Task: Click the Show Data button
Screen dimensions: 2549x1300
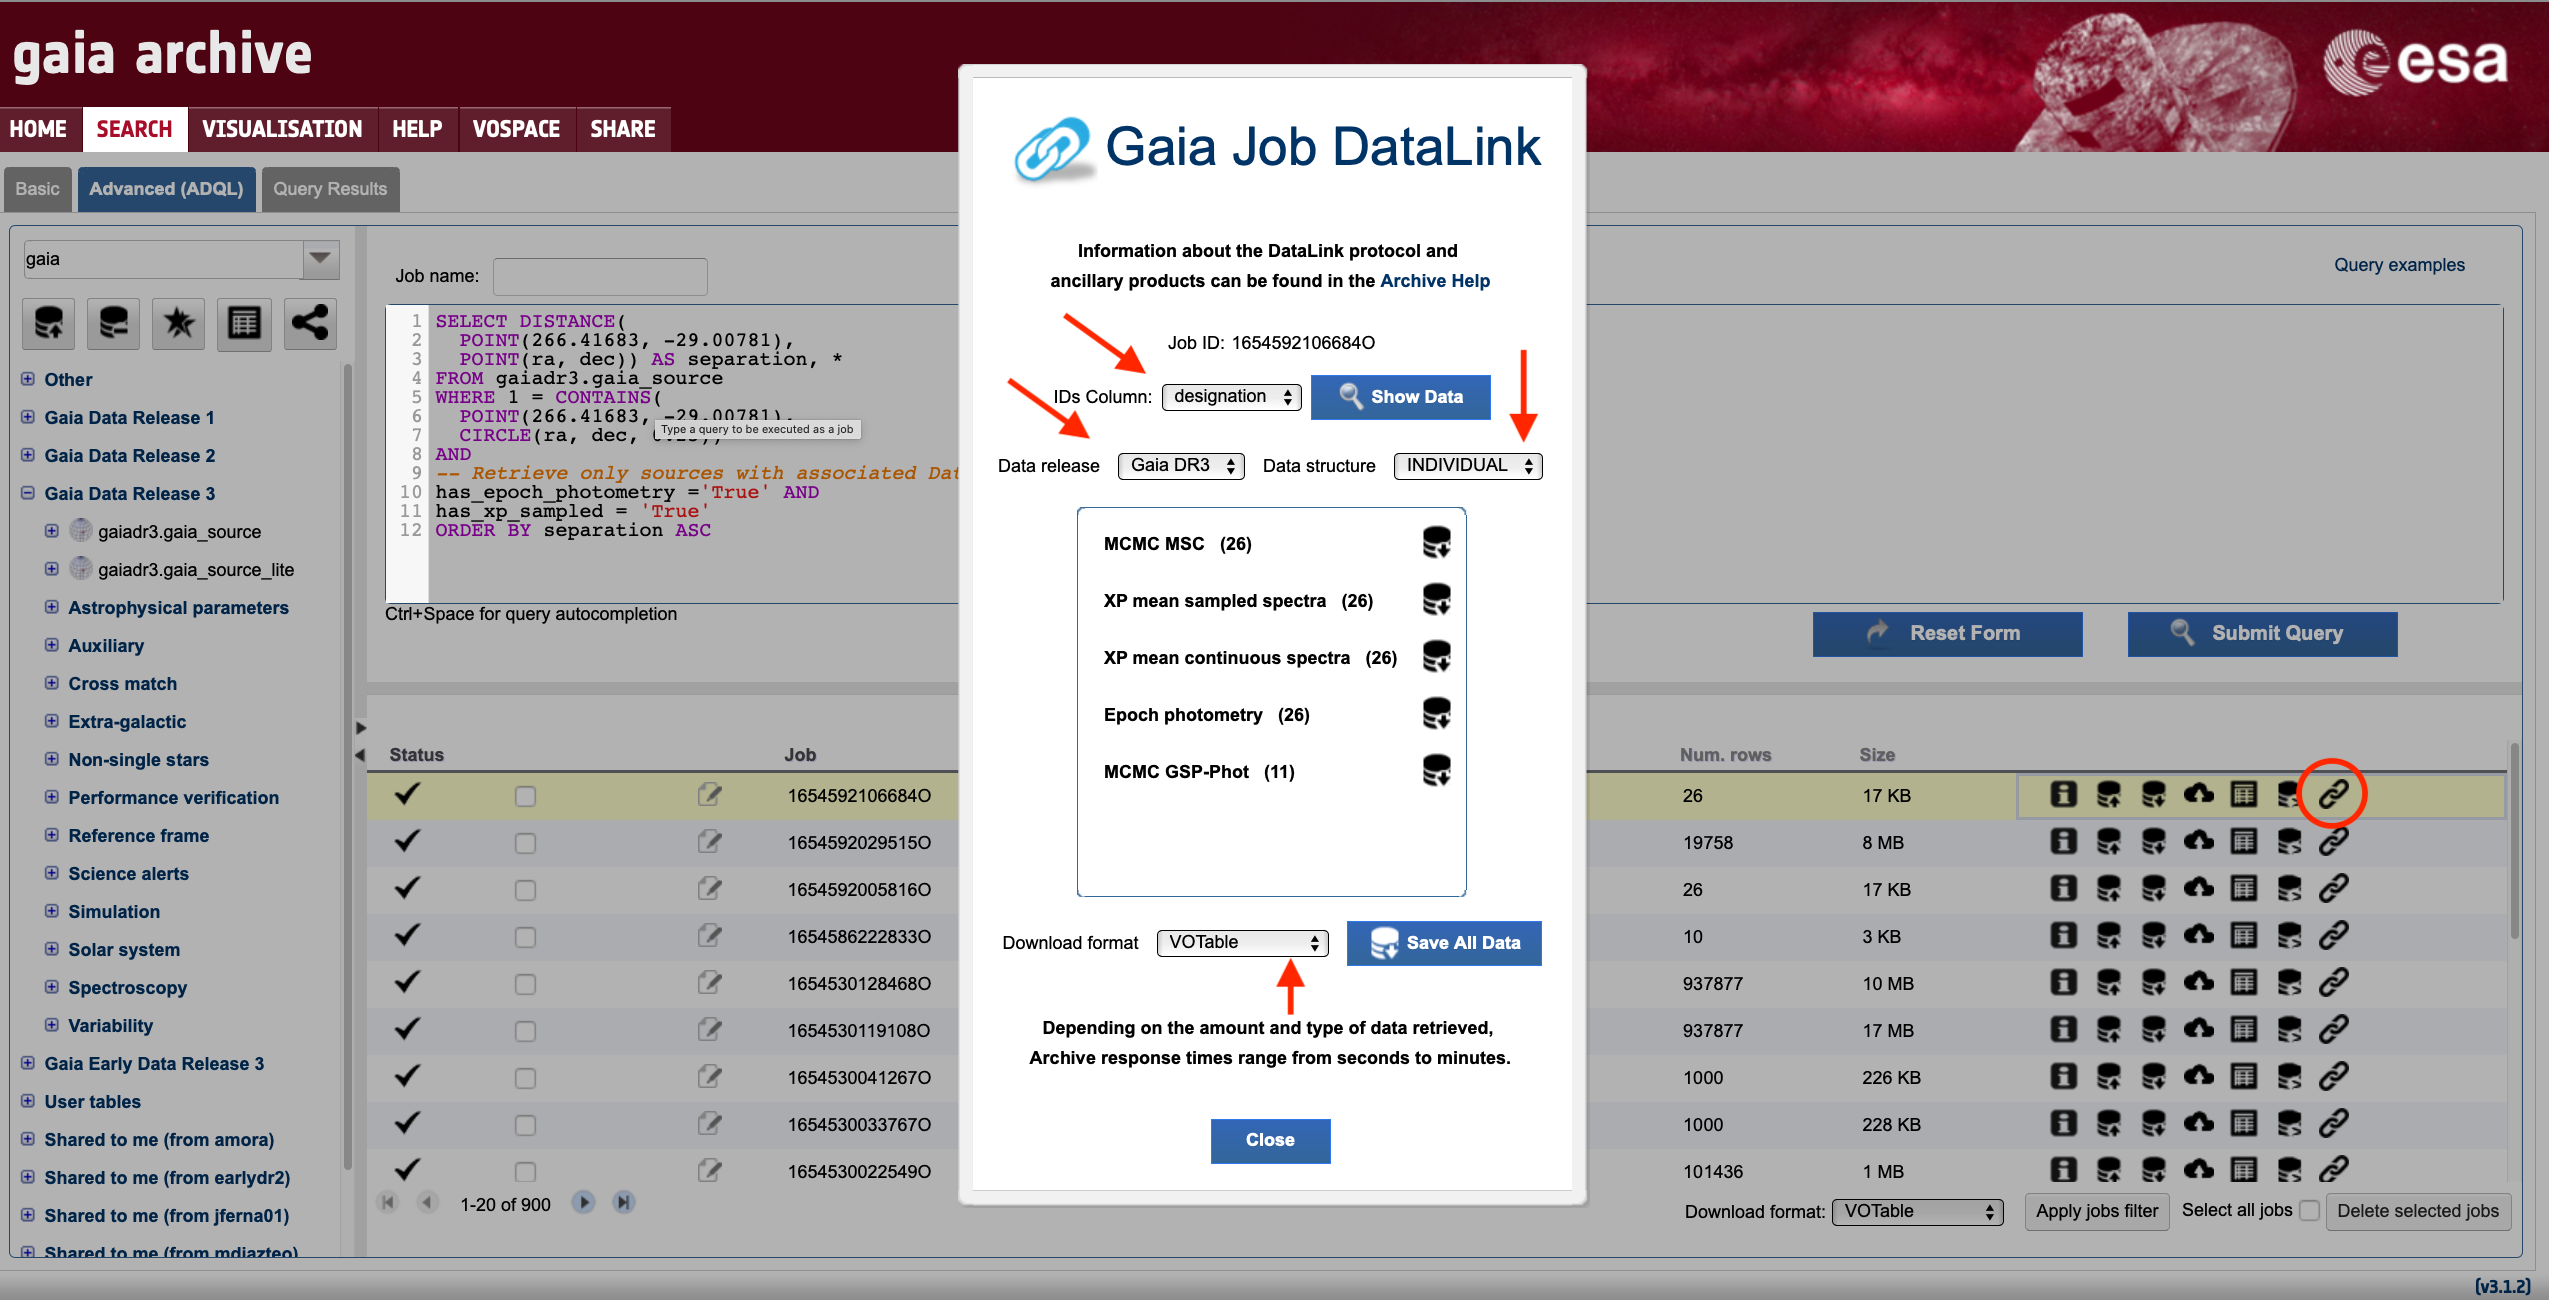Action: click(1400, 397)
